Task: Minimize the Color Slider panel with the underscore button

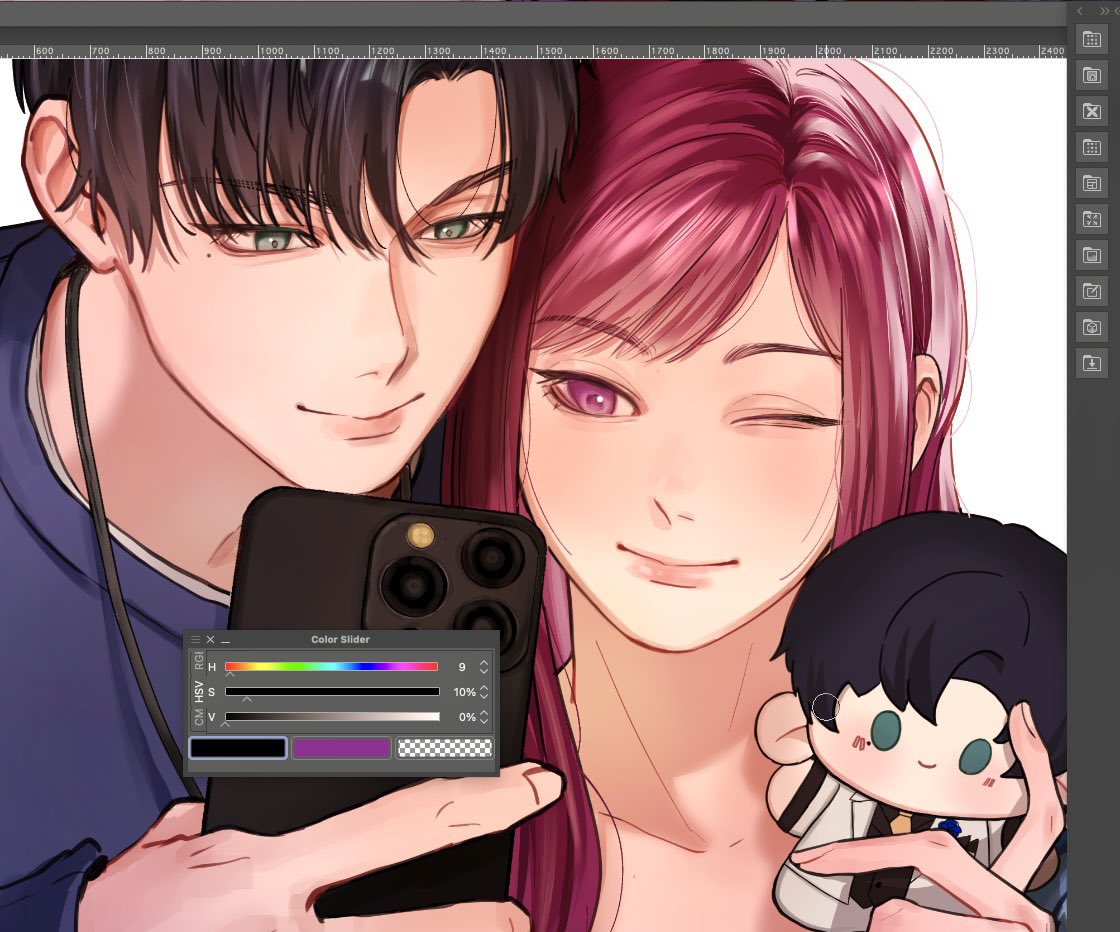Action: pyautogui.click(x=226, y=640)
